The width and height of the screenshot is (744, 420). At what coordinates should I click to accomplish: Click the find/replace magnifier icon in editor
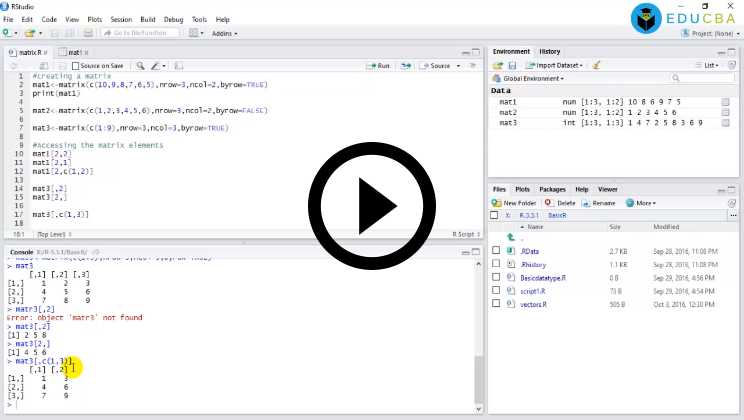tap(138, 65)
